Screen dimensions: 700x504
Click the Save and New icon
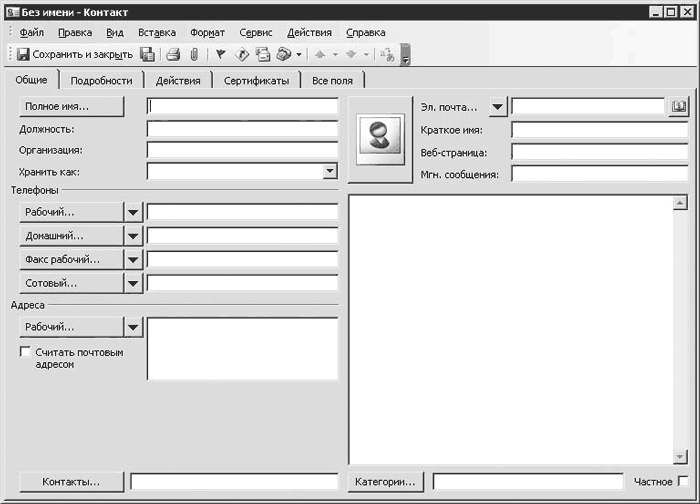click(x=147, y=55)
